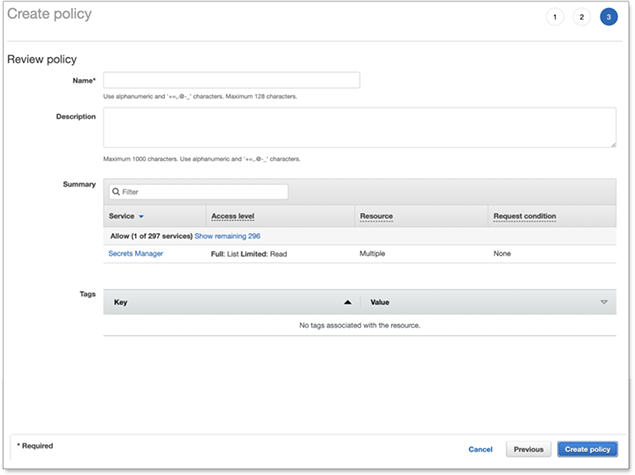Click the Description box resize handle
635x475 pixels.
612,144
